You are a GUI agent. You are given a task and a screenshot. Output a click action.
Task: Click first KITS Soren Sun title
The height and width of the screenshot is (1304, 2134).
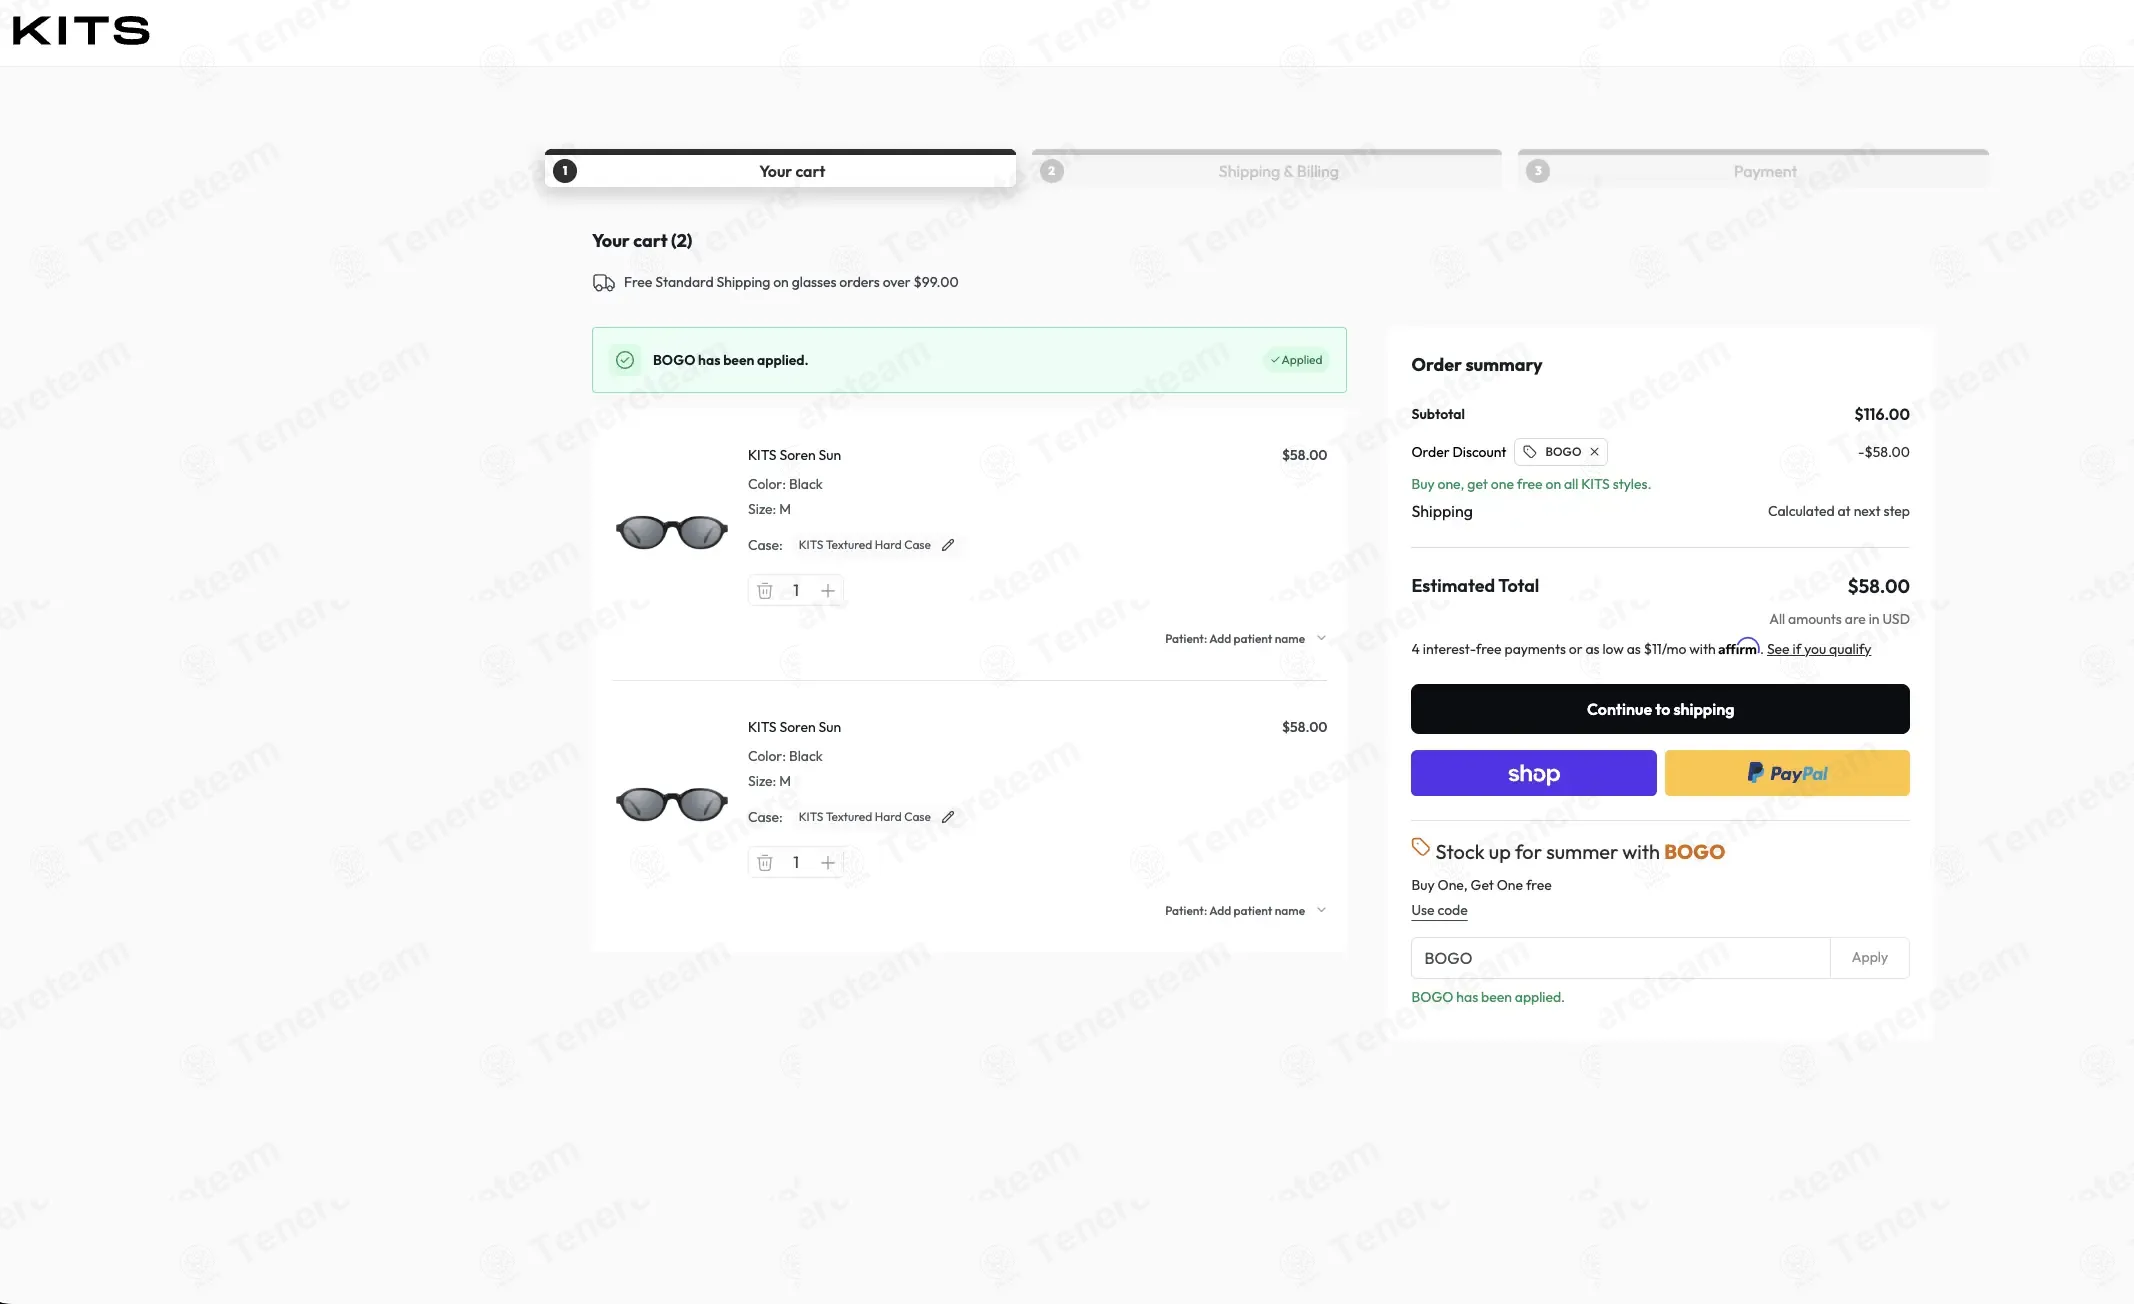794,455
